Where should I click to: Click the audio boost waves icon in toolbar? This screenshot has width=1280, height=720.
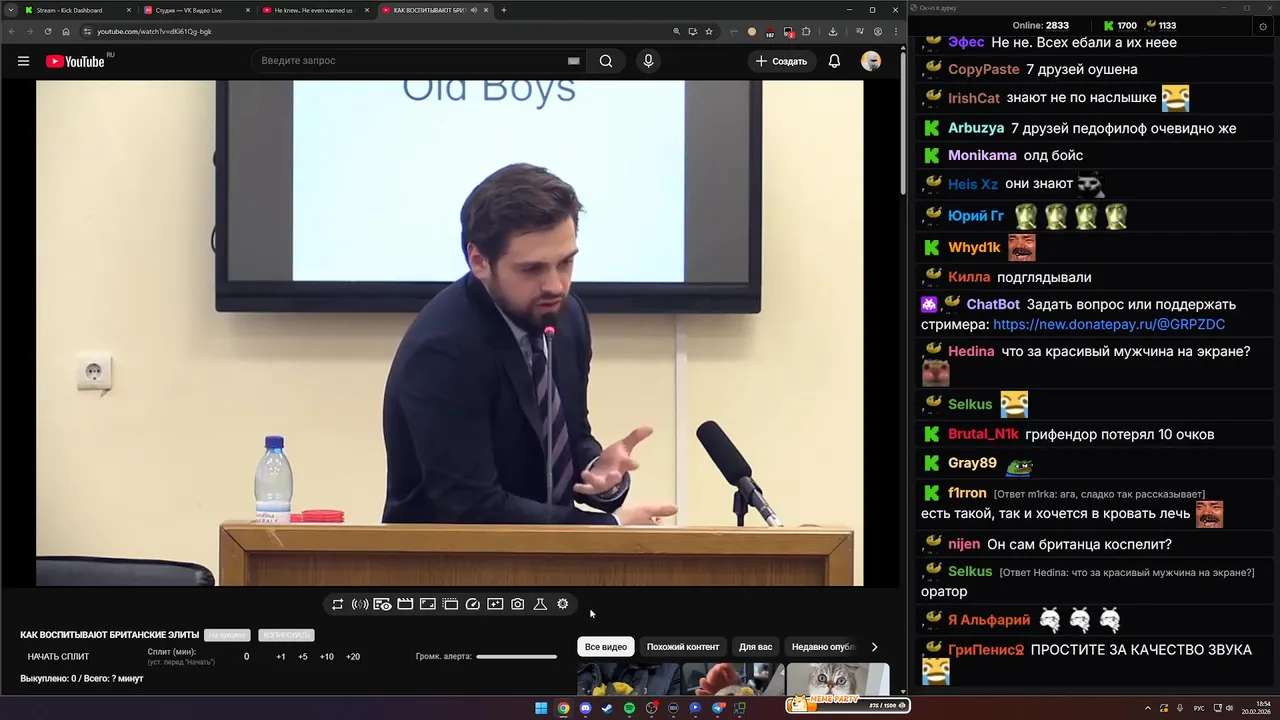click(x=360, y=604)
